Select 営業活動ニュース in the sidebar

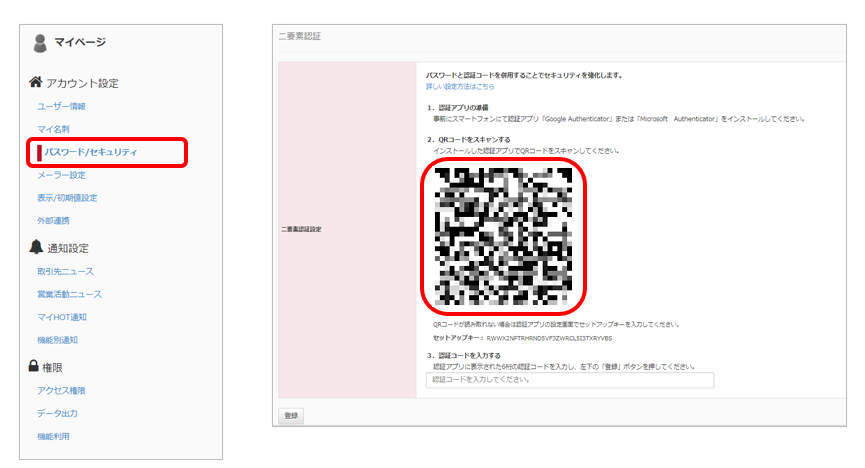[69, 294]
